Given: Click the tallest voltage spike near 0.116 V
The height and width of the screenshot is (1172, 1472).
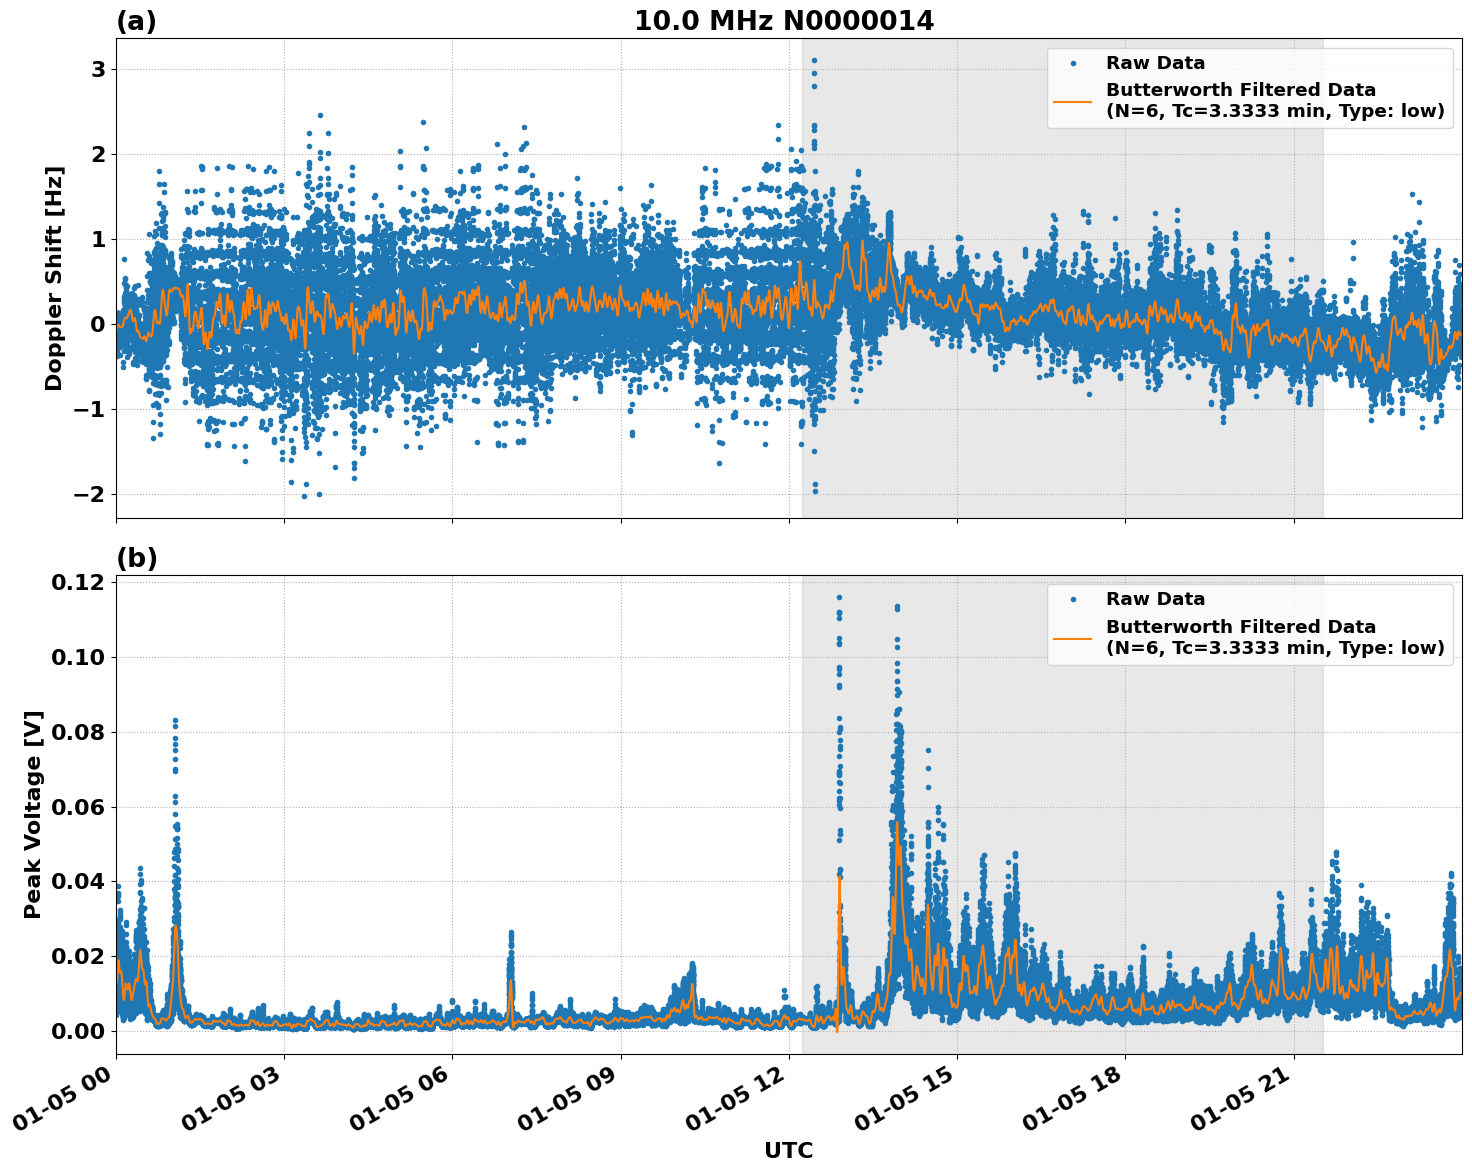Looking at the screenshot, I should [838, 597].
